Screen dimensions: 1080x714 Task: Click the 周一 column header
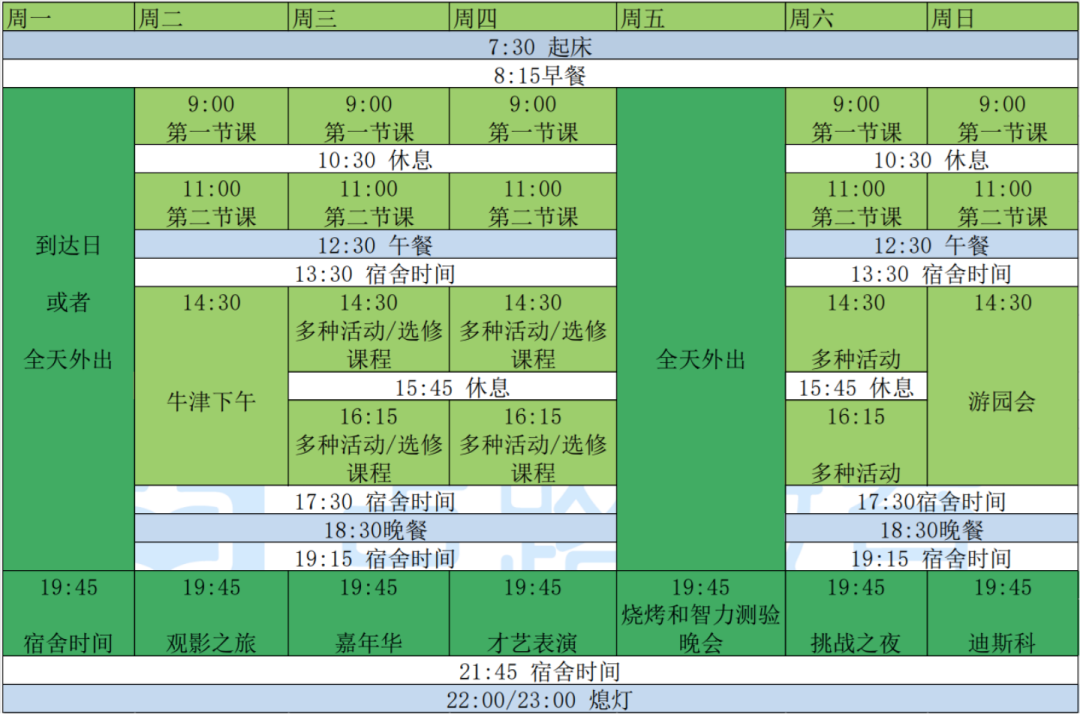tap(67, 17)
